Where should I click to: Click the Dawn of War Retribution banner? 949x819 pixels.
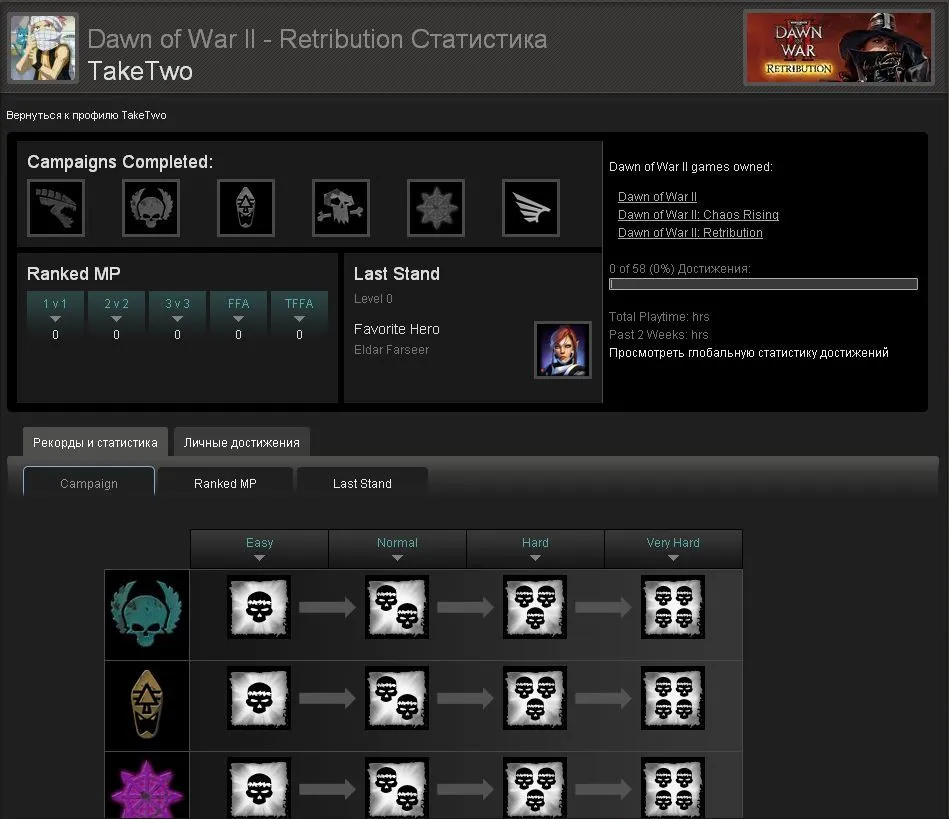click(838, 48)
